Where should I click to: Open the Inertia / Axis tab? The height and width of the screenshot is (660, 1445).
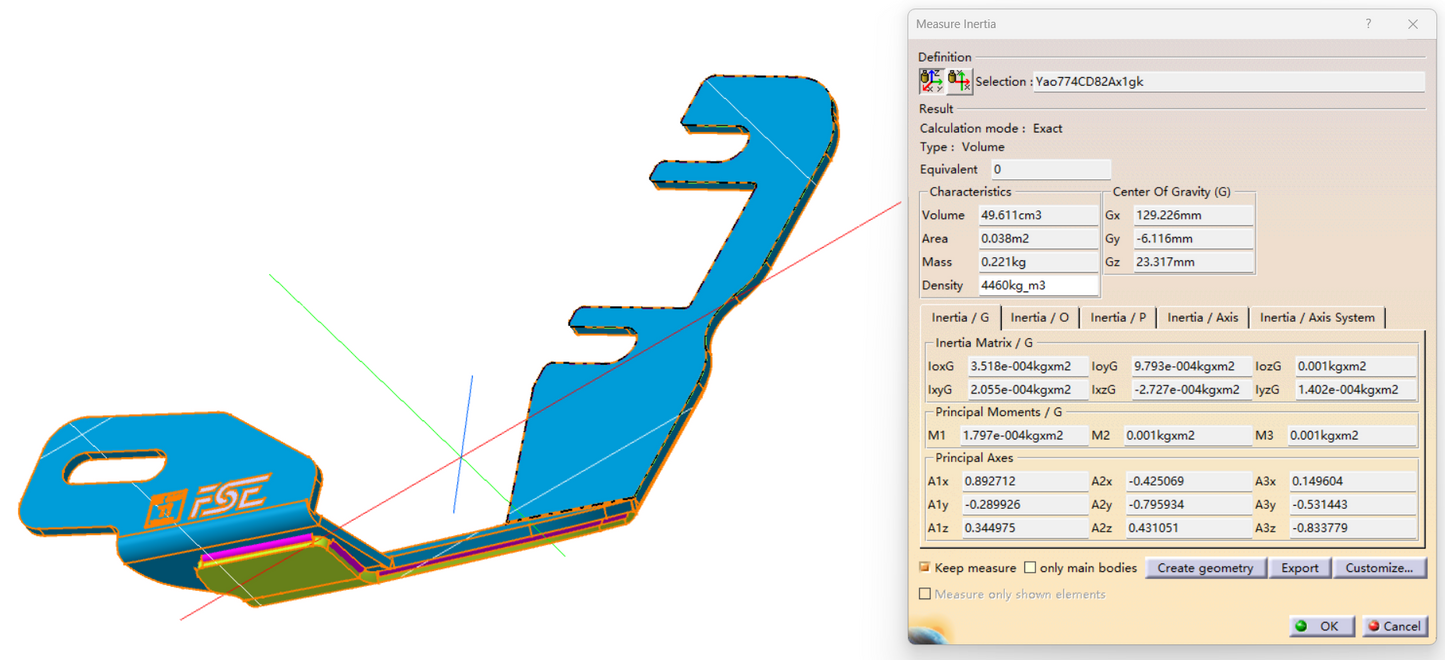click(1202, 317)
